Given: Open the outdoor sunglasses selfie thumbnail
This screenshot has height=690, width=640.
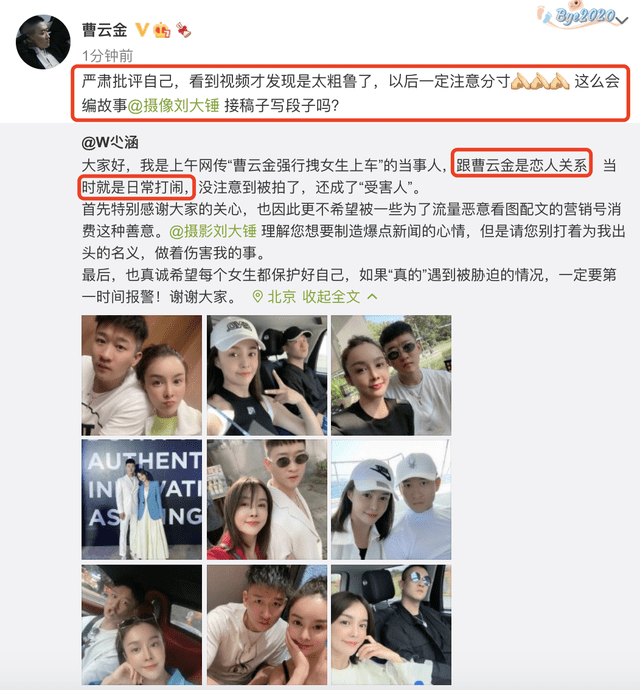Looking at the screenshot, I should tap(391, 375).
